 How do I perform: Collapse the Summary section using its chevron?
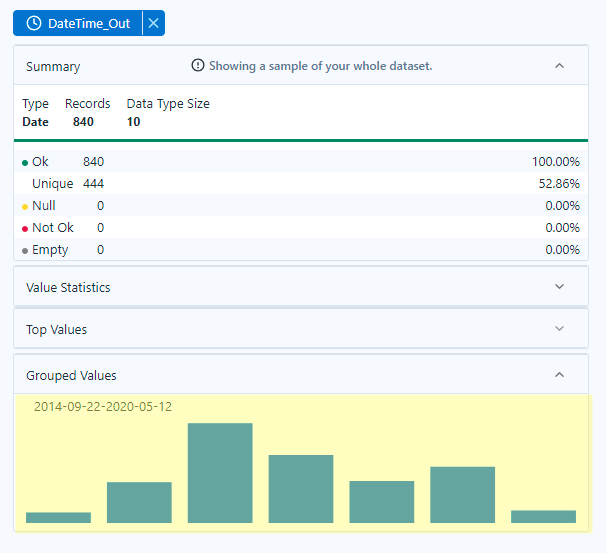(559, 66)
